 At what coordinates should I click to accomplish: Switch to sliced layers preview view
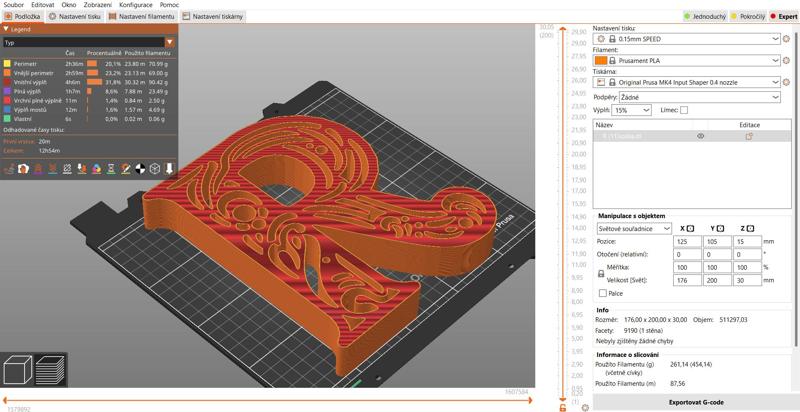(x=48, y=372)
